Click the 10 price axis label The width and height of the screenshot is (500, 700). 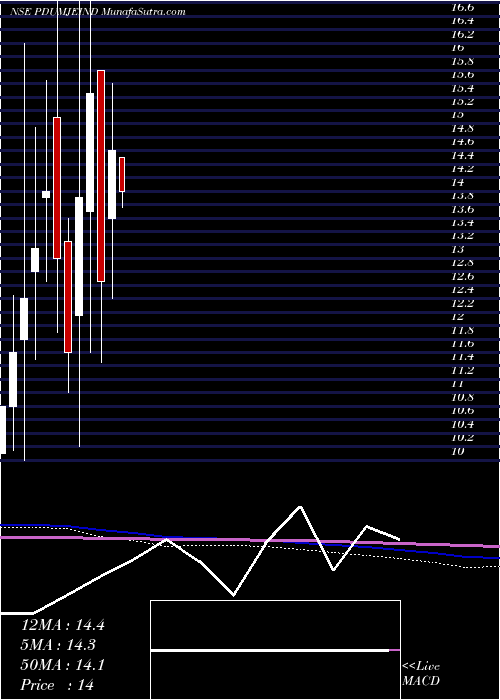pos(458,451)
